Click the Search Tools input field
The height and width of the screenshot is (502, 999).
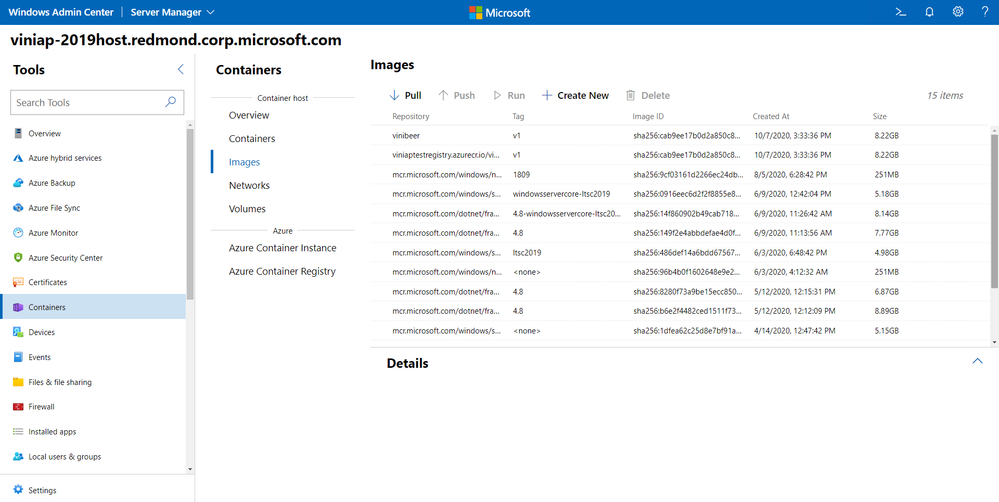pos(97,102)
